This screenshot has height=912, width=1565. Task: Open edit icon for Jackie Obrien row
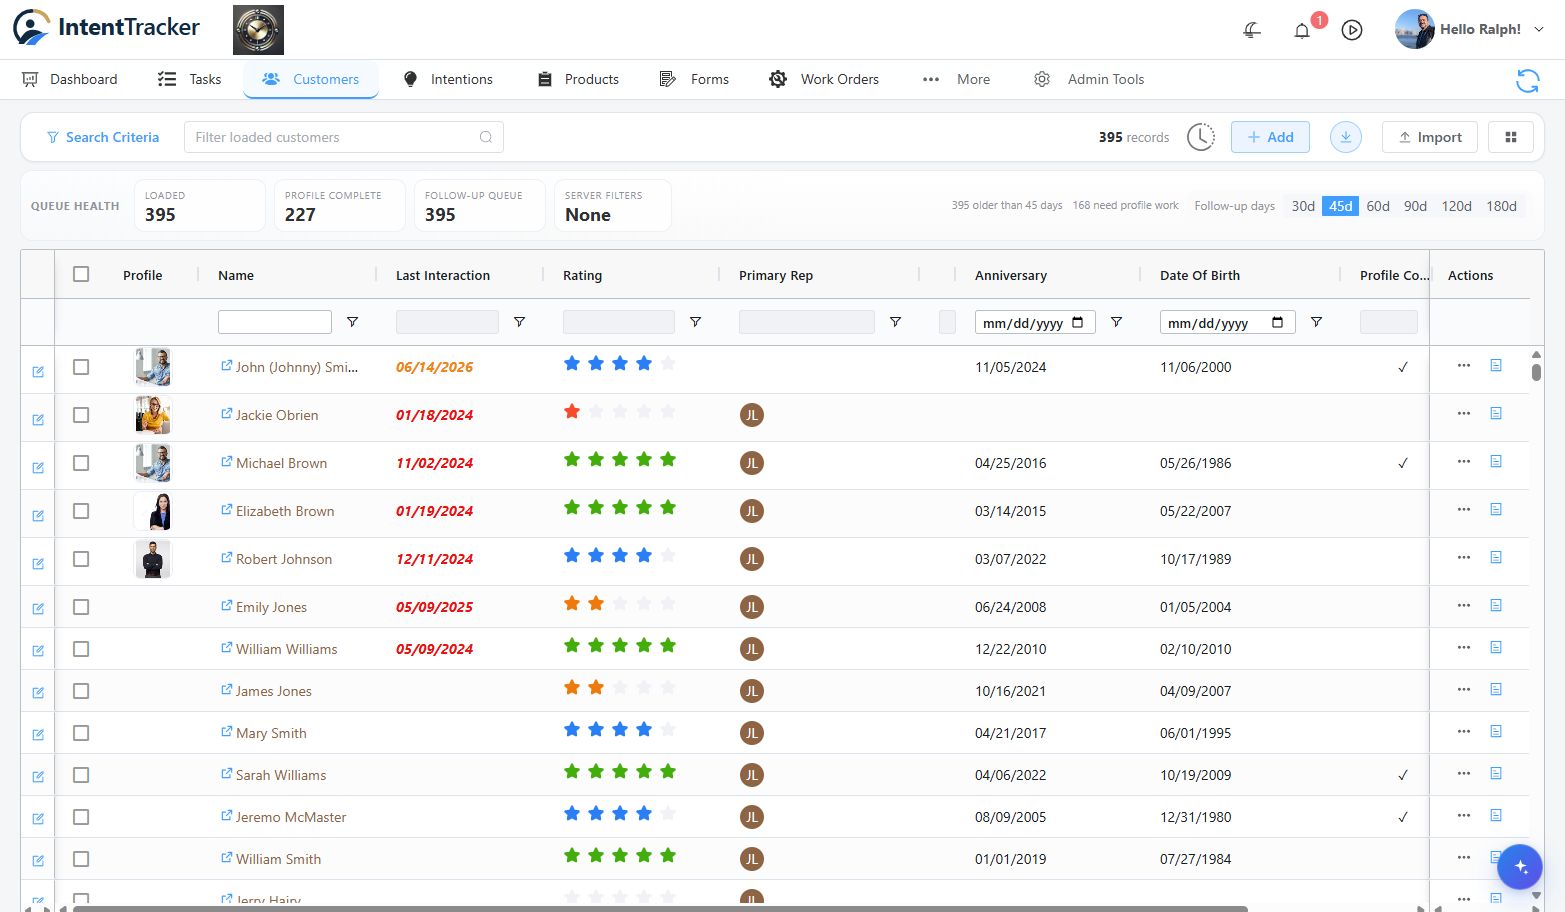tap(38, 420)
